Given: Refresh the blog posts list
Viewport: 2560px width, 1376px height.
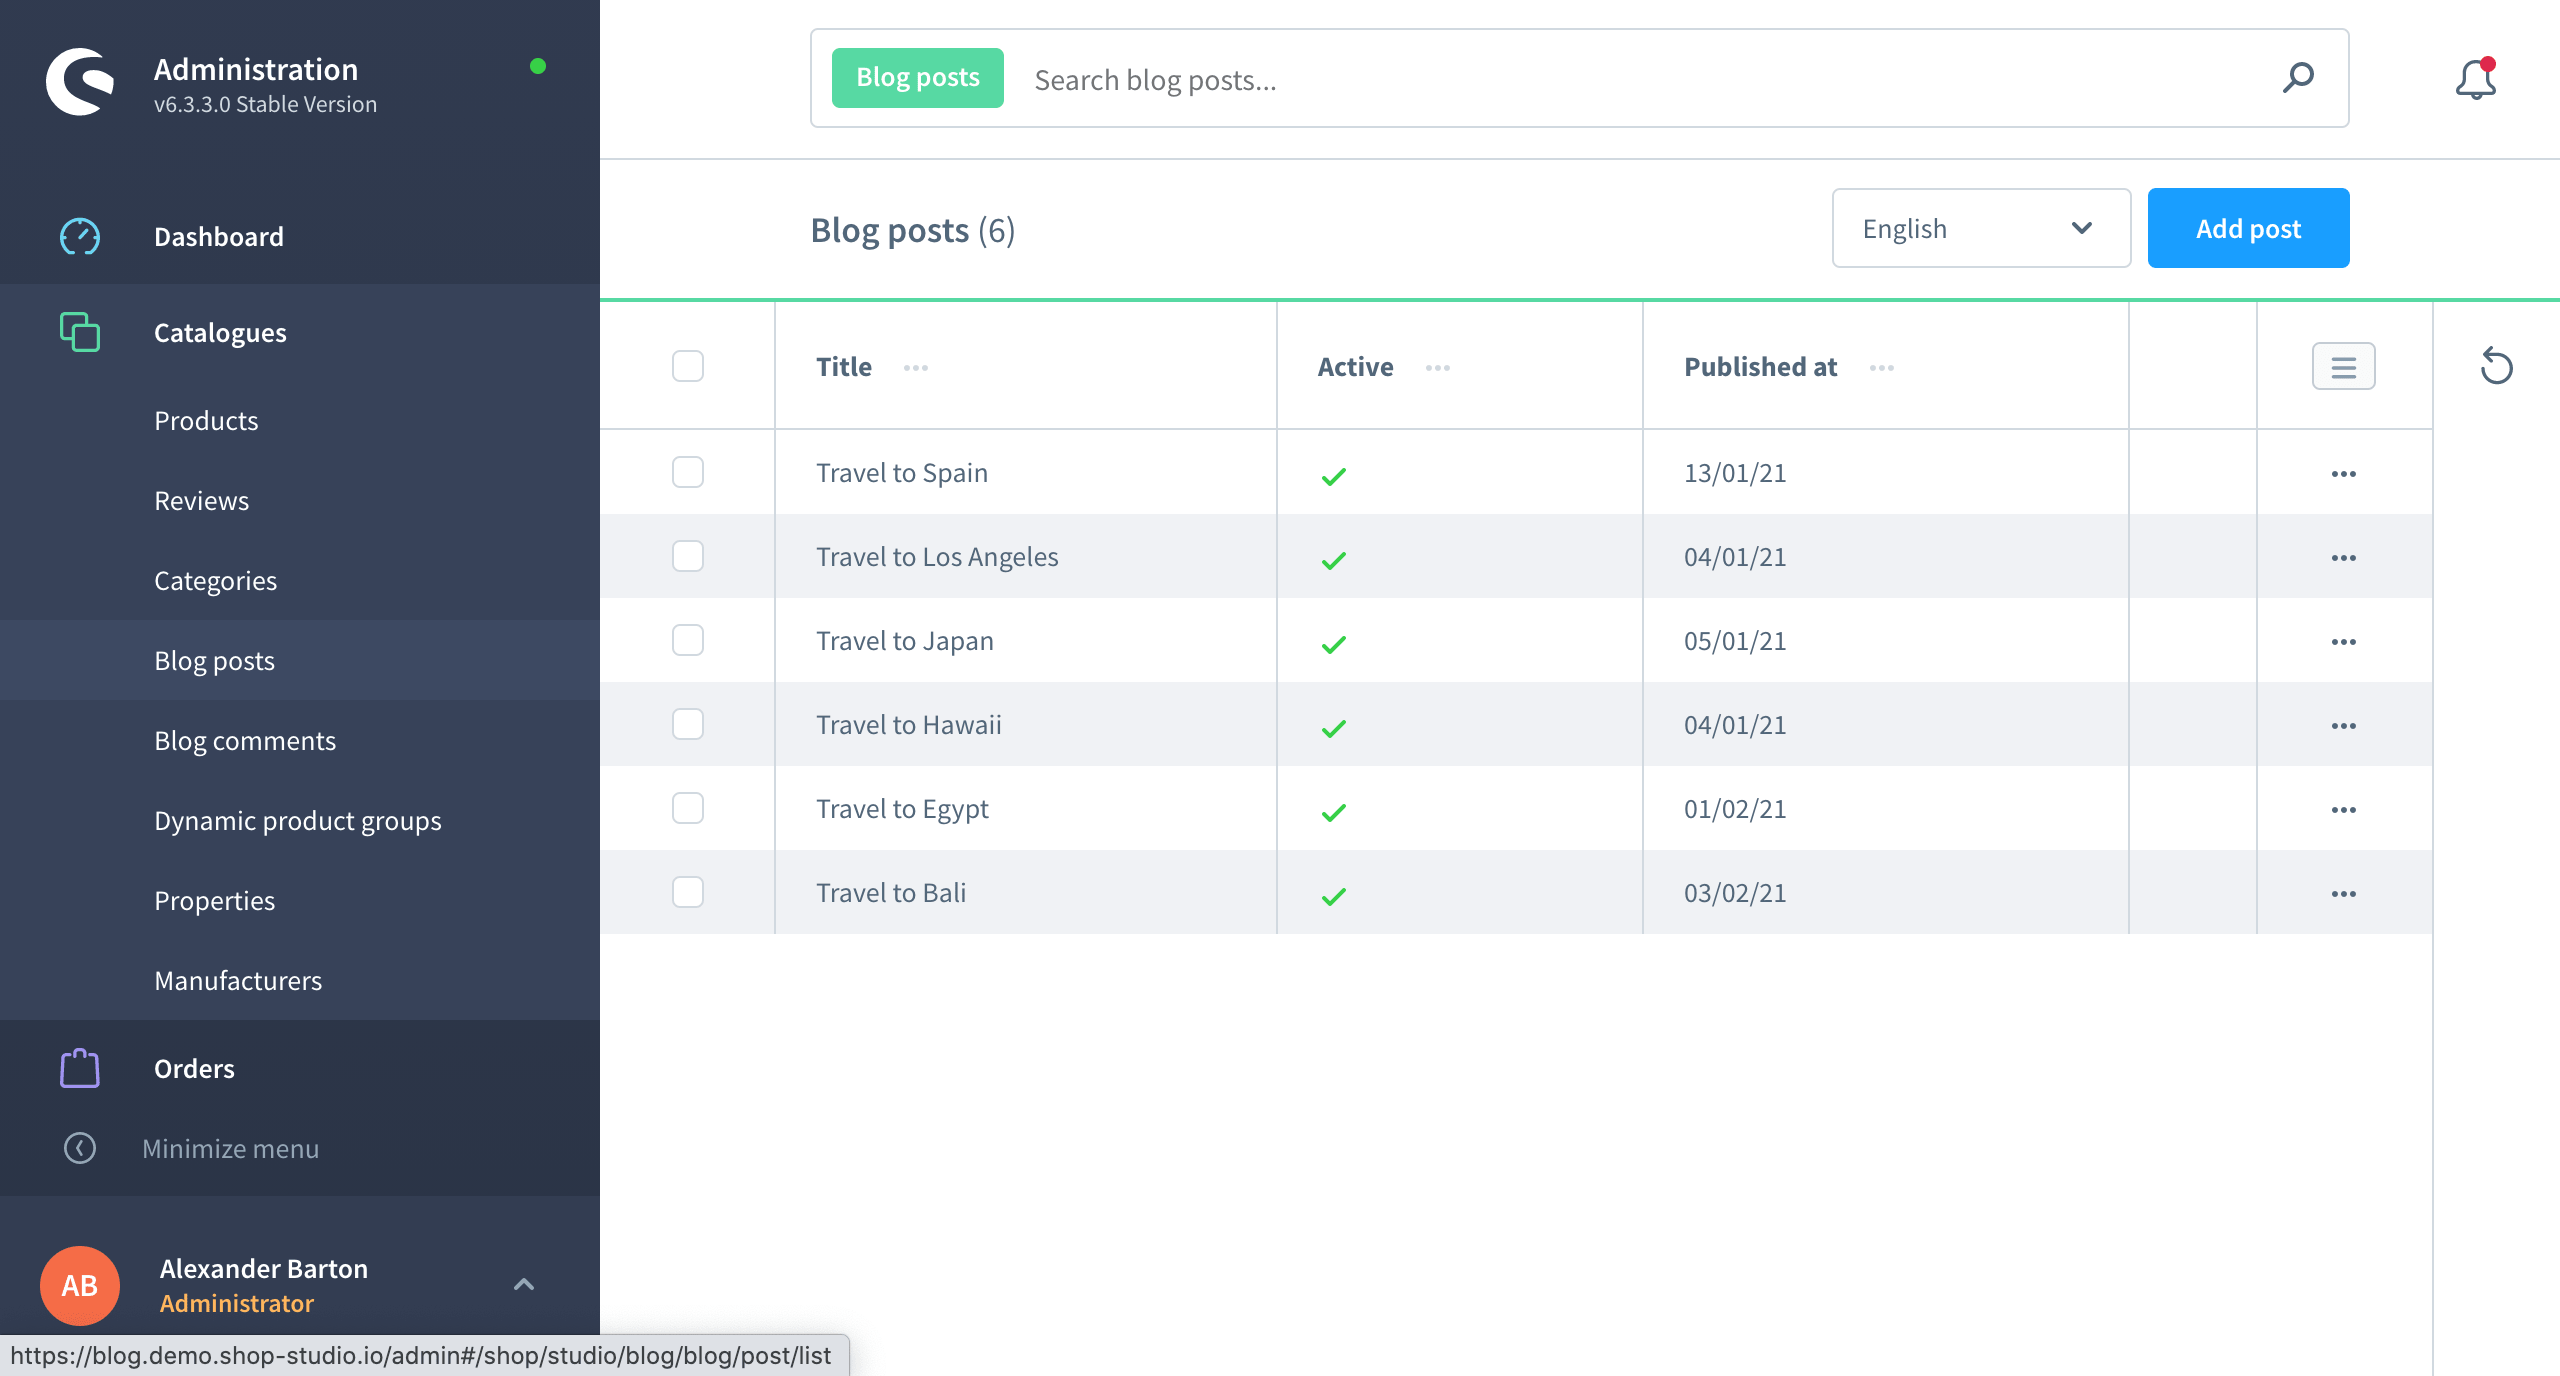Looking at the screenshot, I should coord(2496,366).
